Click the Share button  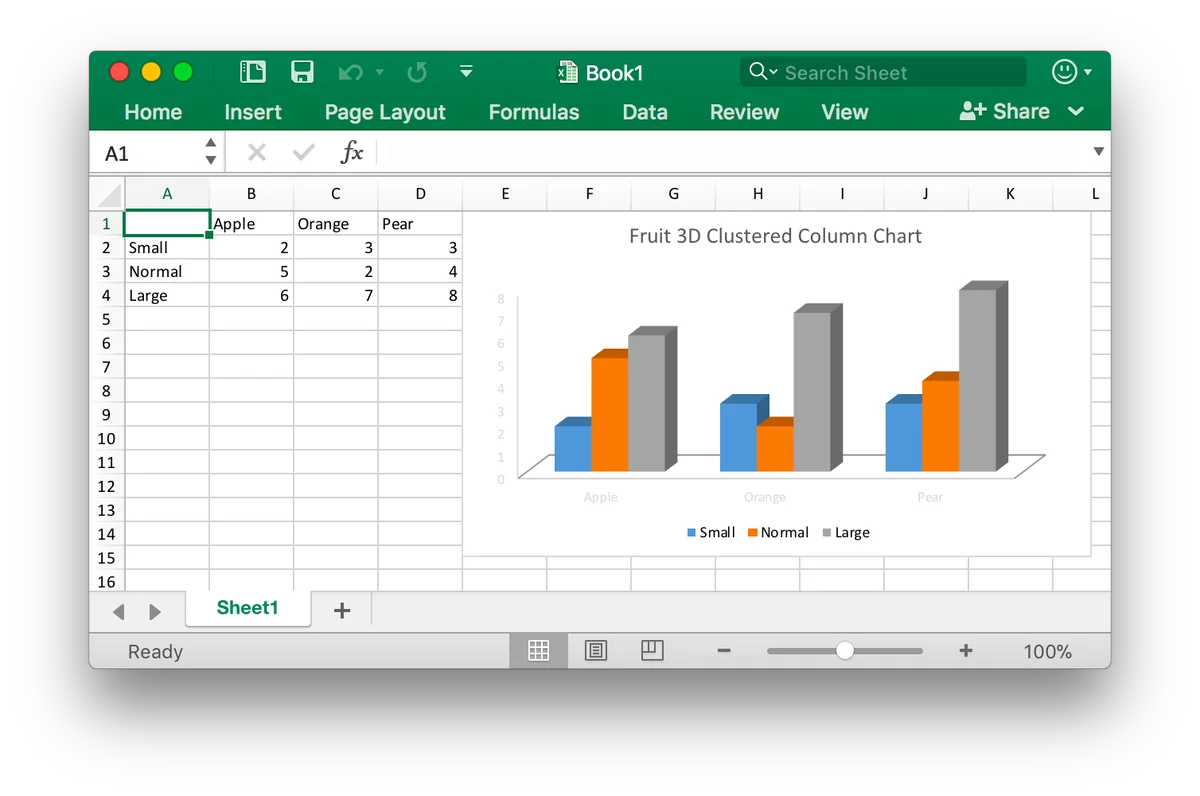pos(1005,112)
